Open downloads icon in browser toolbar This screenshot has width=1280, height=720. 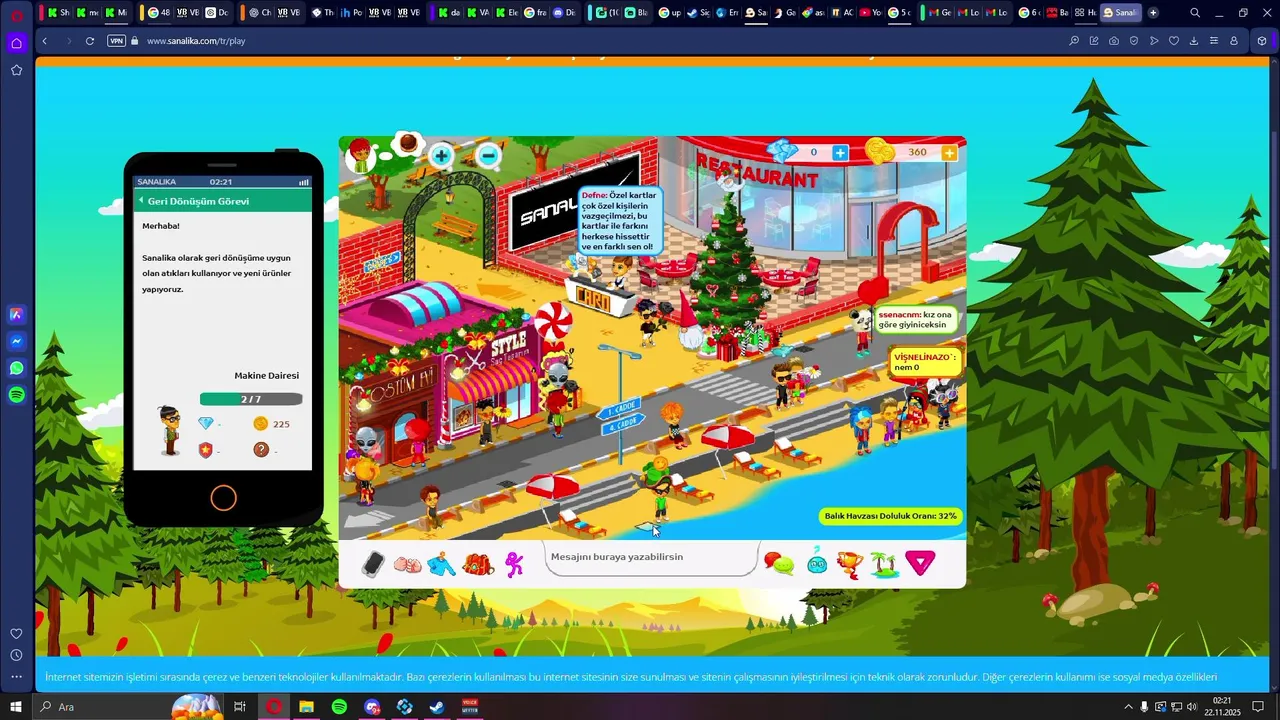click(x=1194, y=41)
